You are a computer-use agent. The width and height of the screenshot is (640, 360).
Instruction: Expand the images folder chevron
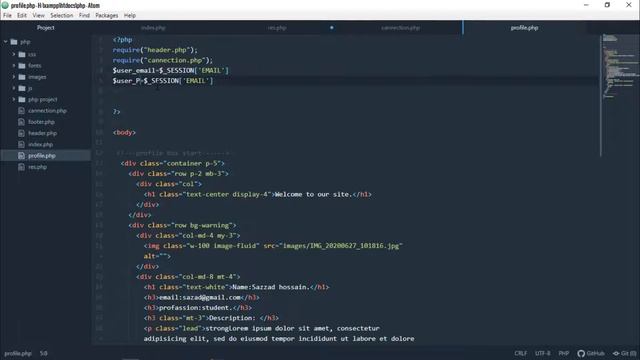click(x=13, y=77)
